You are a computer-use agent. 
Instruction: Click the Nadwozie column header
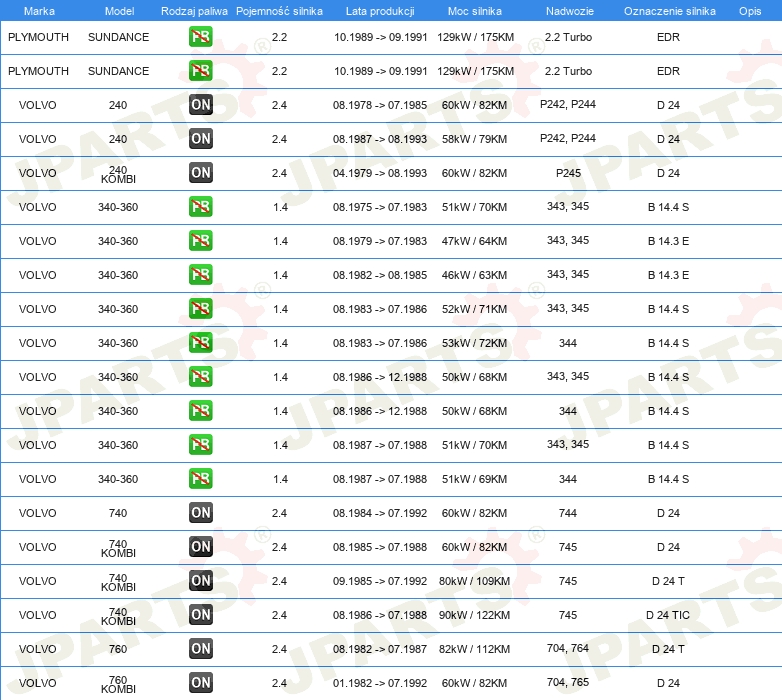click(x=570, y=11)
